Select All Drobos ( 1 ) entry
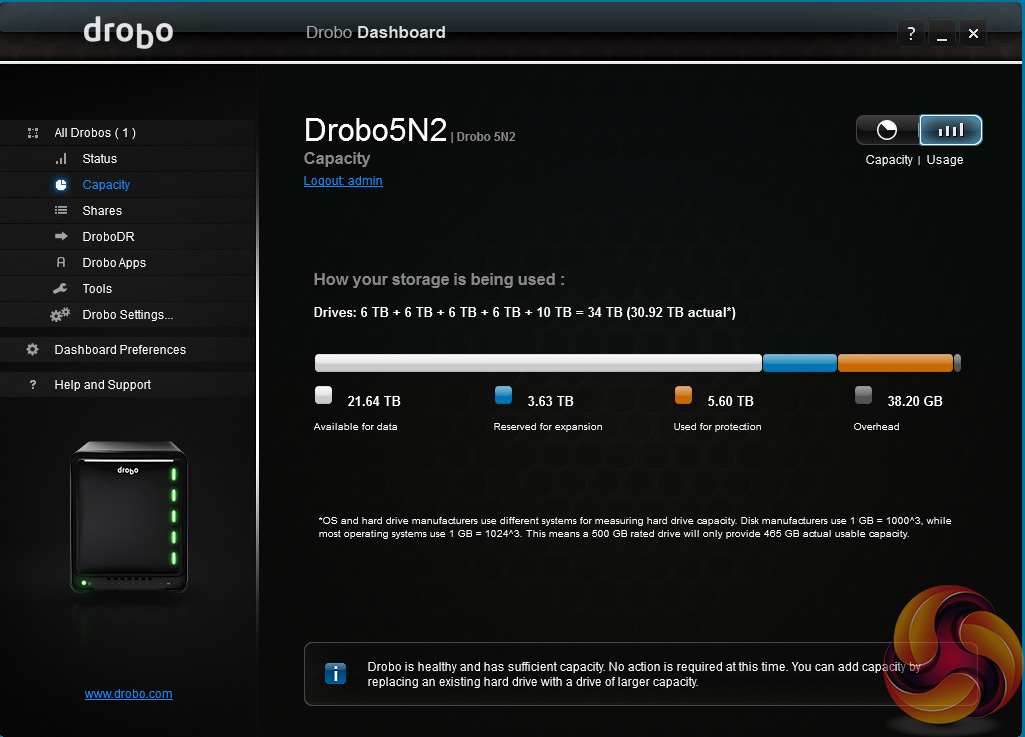 (127, 133)
